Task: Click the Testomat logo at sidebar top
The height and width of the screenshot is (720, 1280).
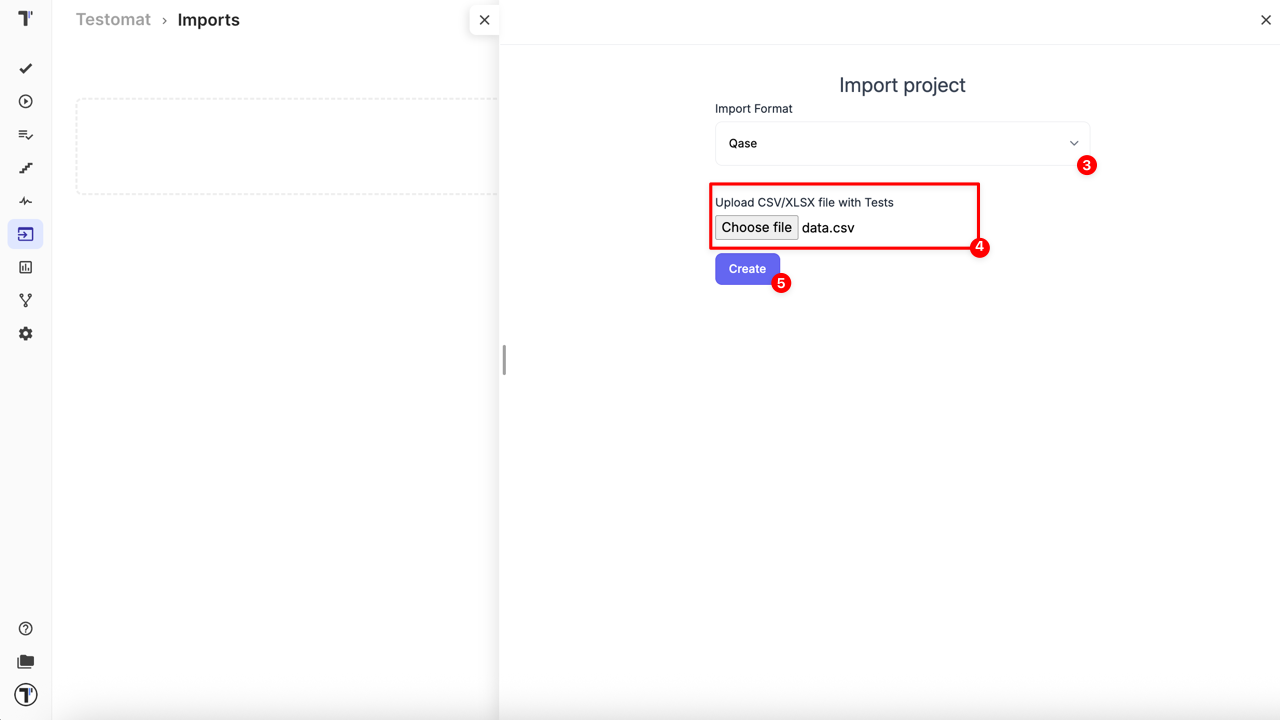Action: pyautogui.click(x=25, y=18)
